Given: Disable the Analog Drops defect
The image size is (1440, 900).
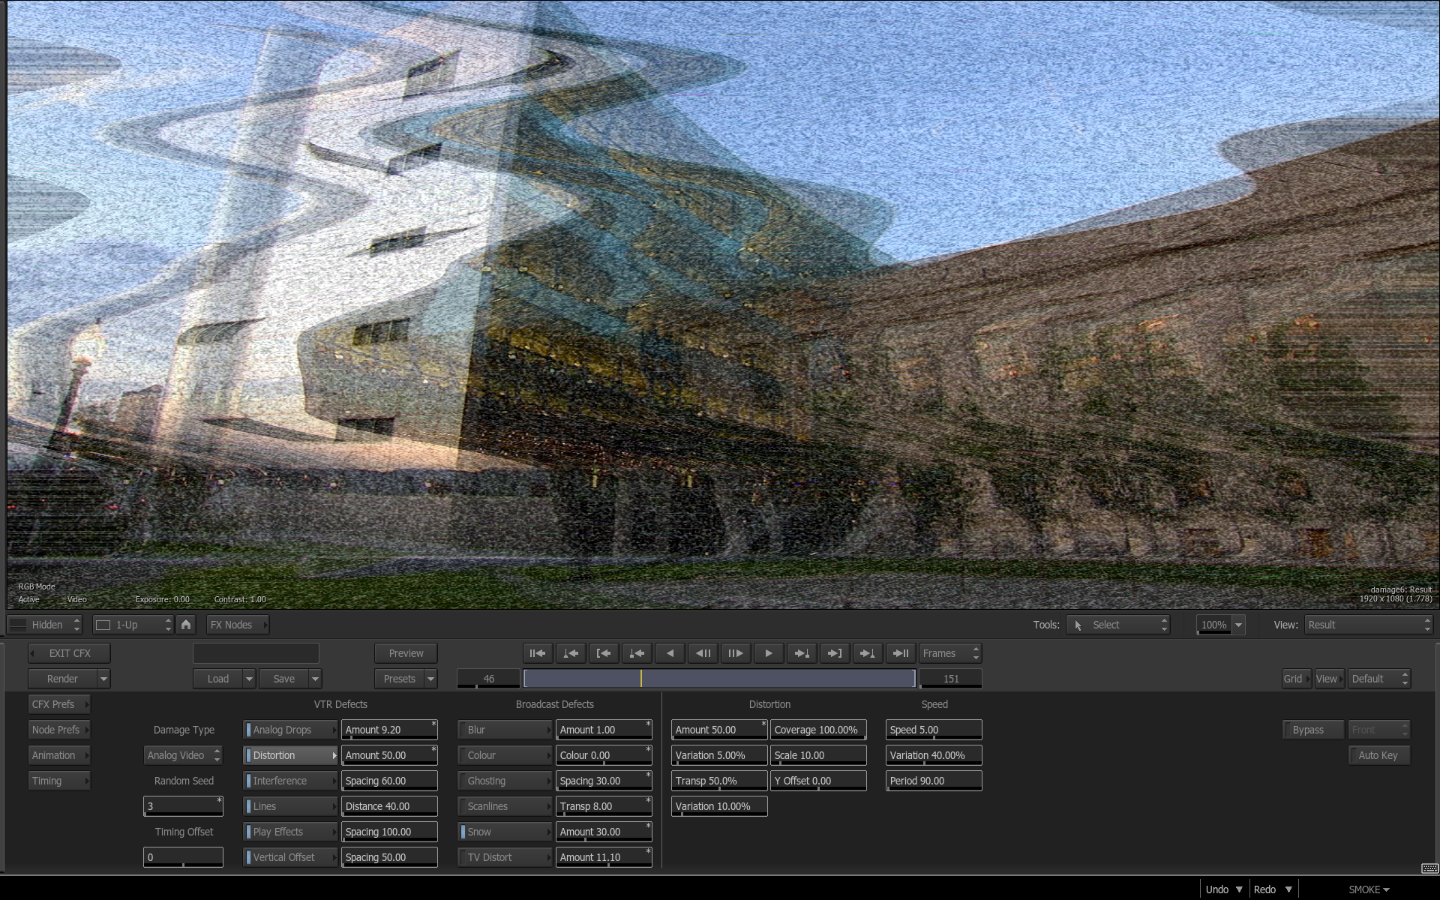Looking at the screenshot, I should click(x=290, y=730).
